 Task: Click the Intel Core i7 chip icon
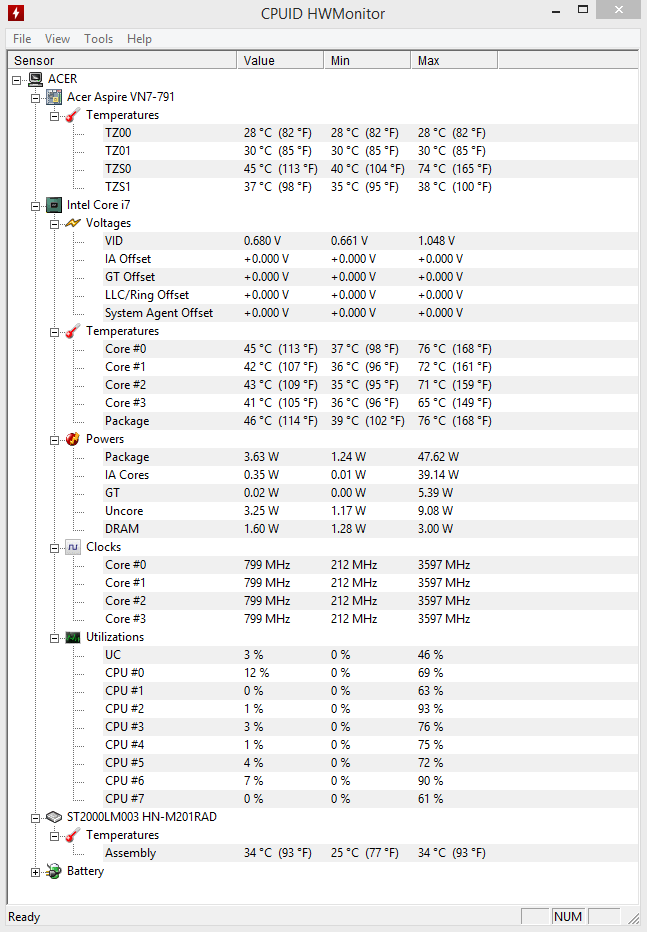(54, 205)
